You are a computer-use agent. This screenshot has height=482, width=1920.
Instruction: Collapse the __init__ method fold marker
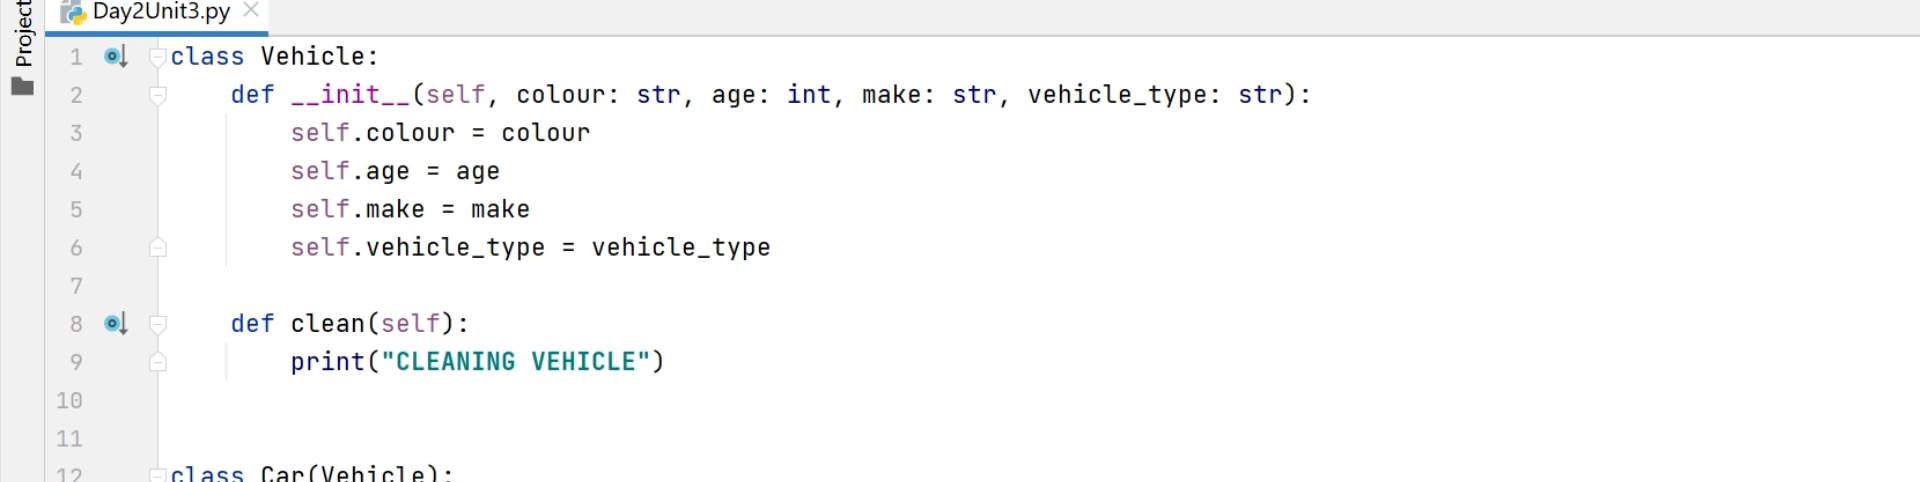157,95
